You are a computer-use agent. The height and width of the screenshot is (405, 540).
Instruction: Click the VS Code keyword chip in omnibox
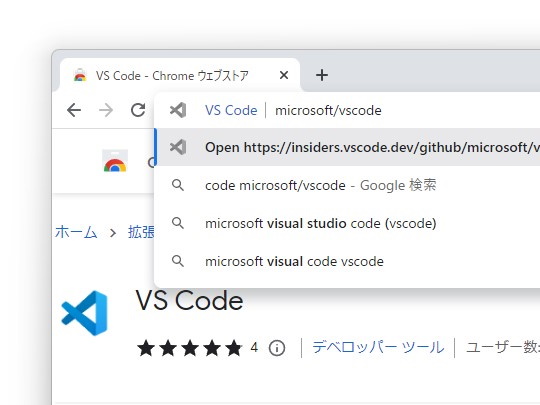point(231,110)
